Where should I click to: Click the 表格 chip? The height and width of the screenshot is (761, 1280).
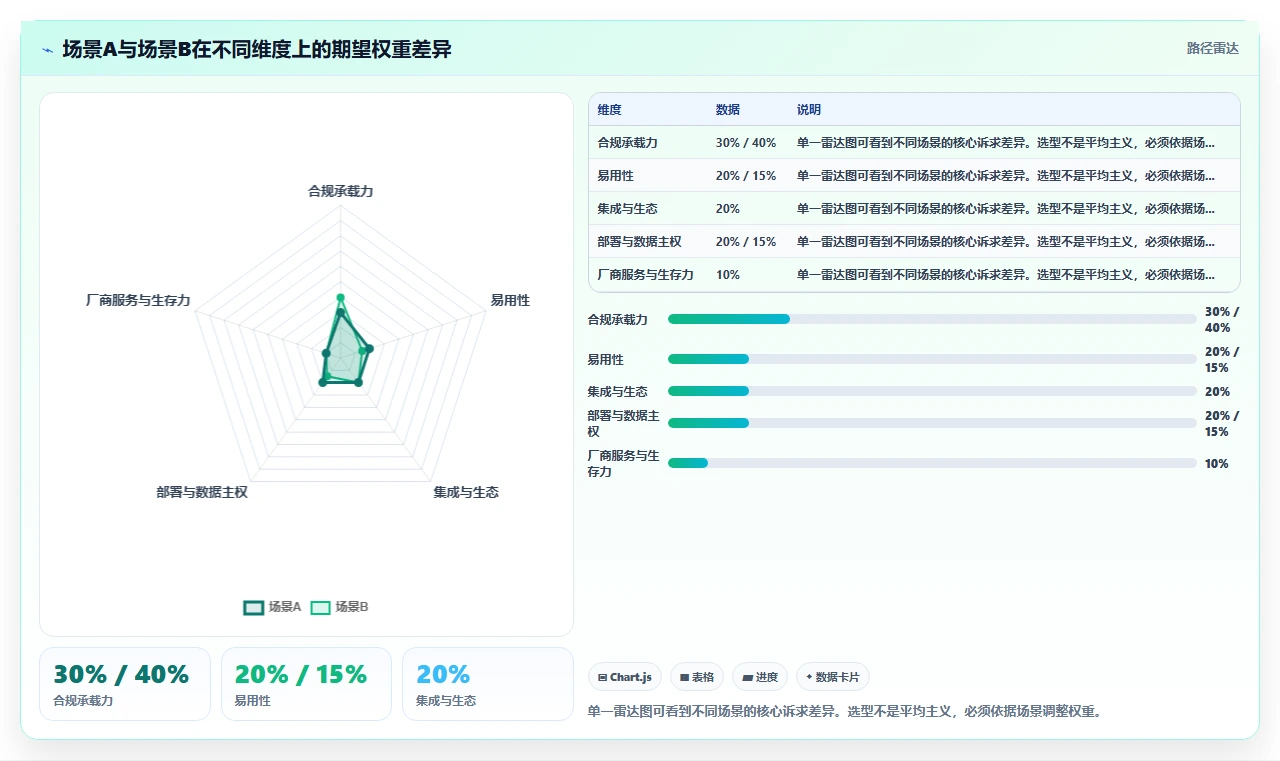coord(696,677)
